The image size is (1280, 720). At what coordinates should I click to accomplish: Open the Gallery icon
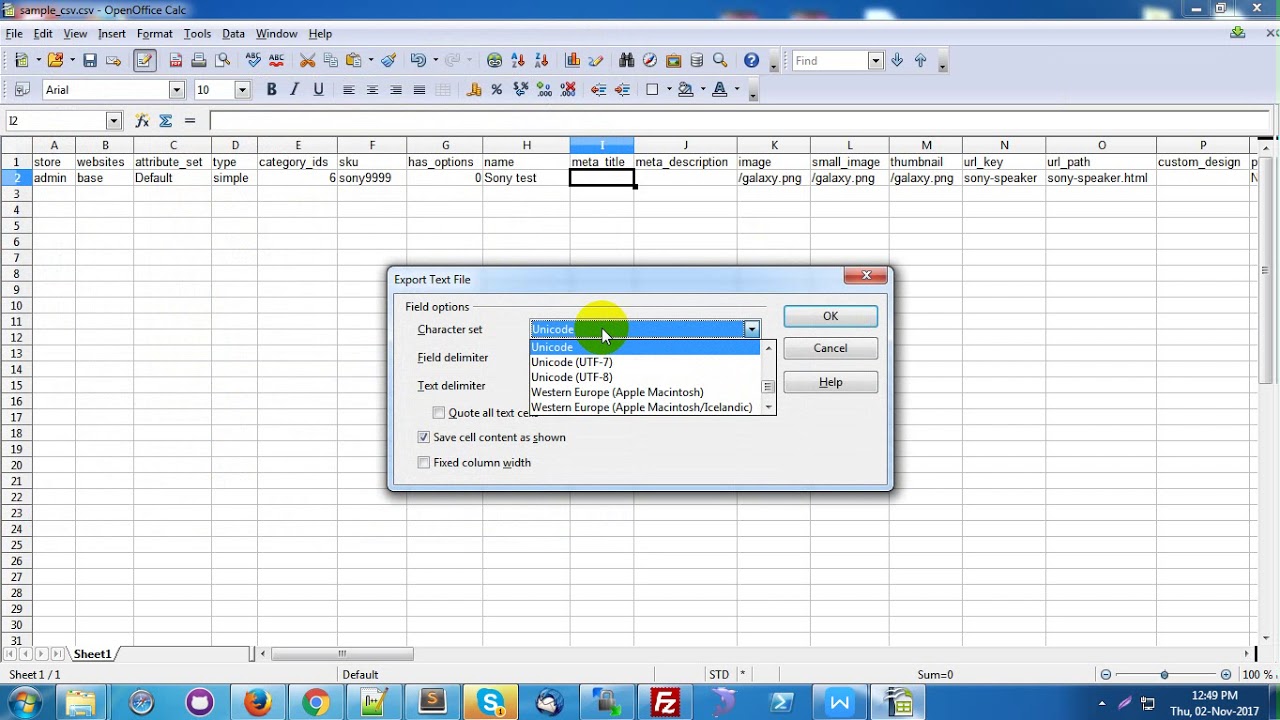(673, 61)
